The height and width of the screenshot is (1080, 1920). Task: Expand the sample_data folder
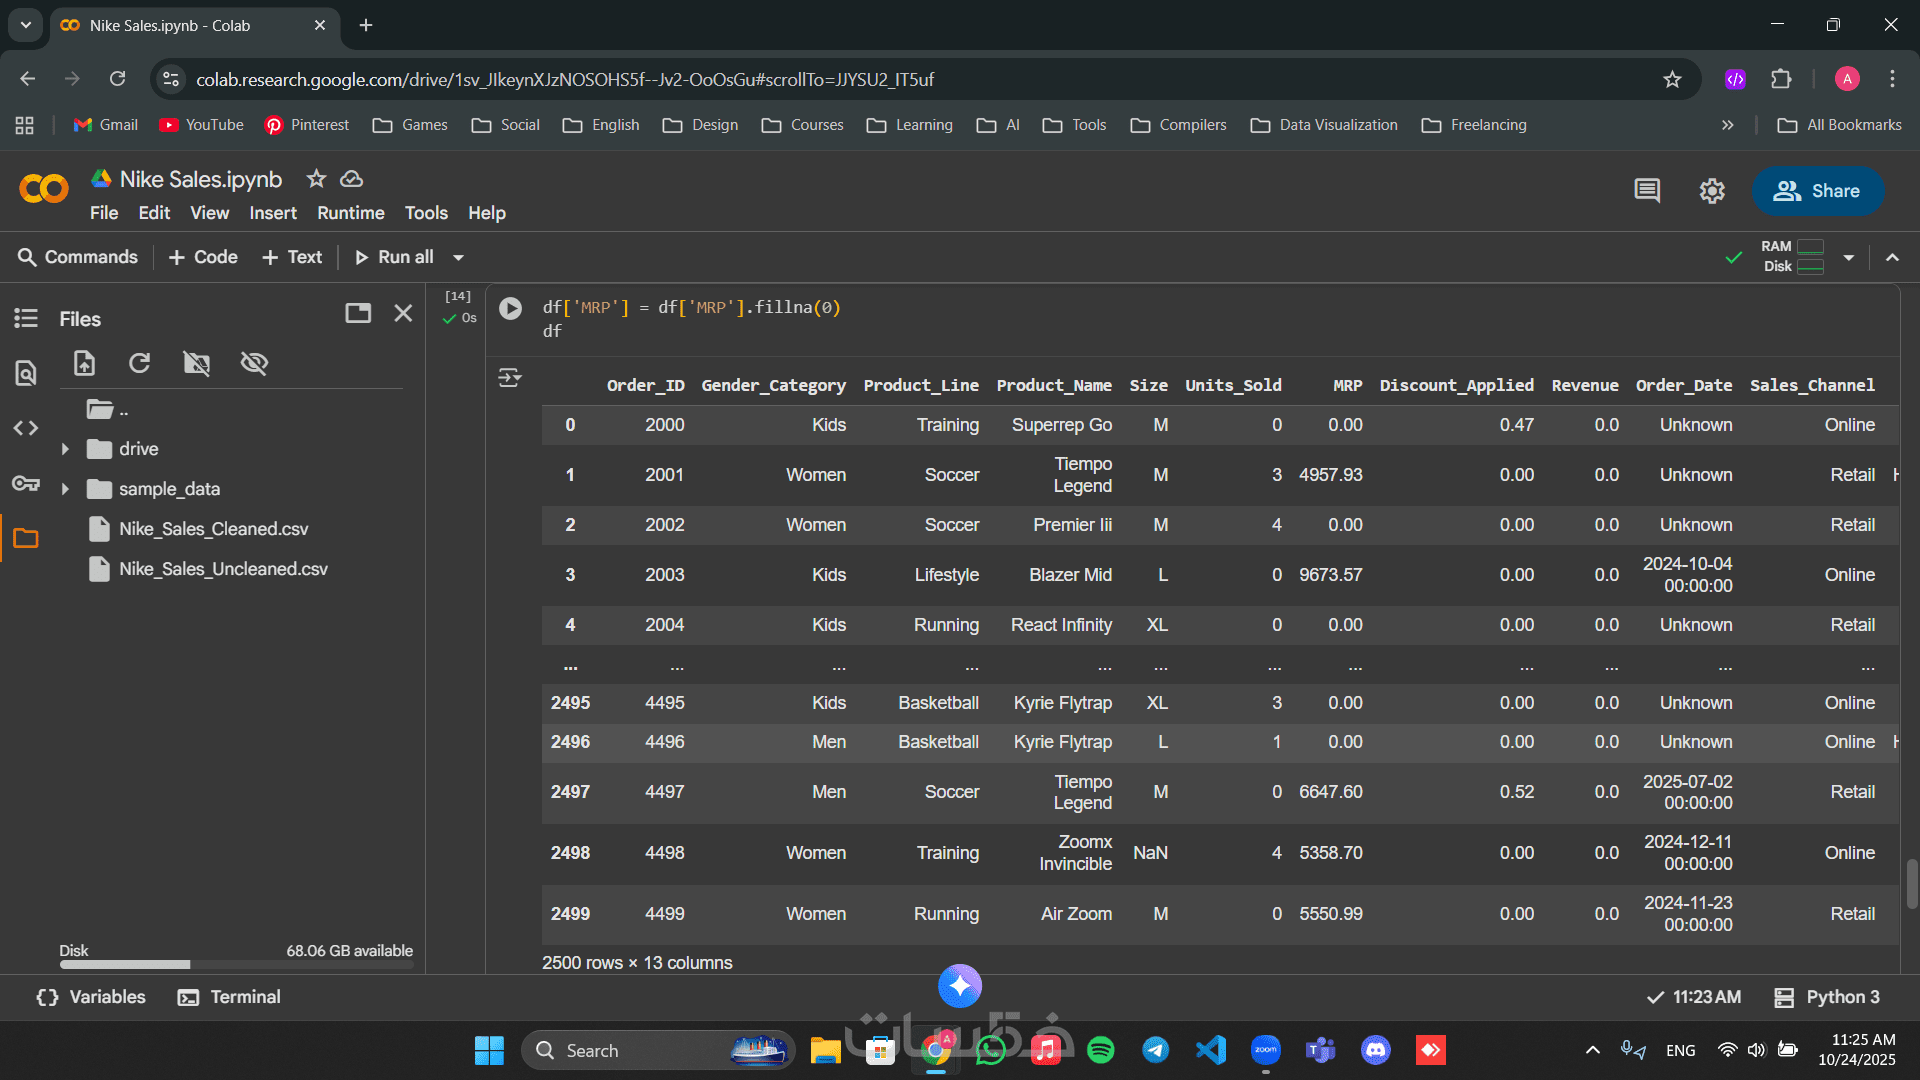click(65, 489)
